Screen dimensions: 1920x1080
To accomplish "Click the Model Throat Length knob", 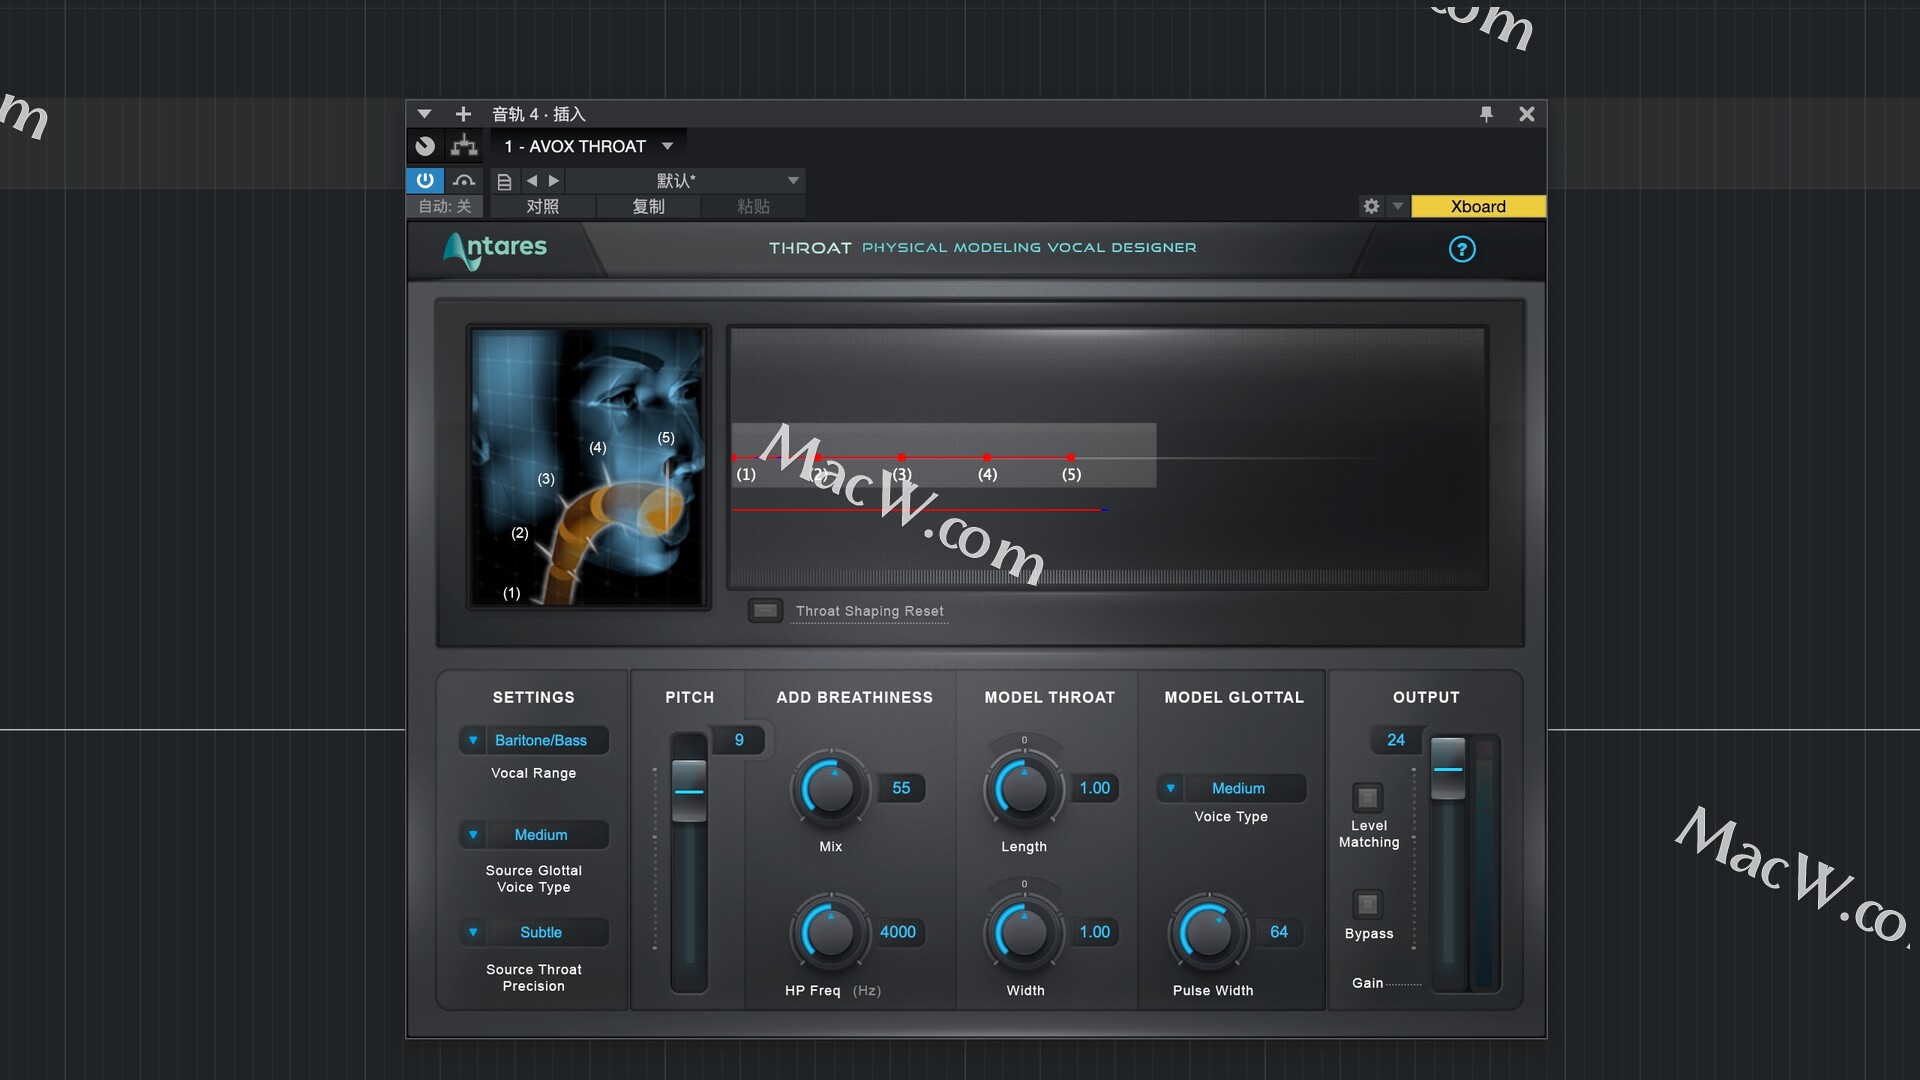I will tap(1024, 788).
